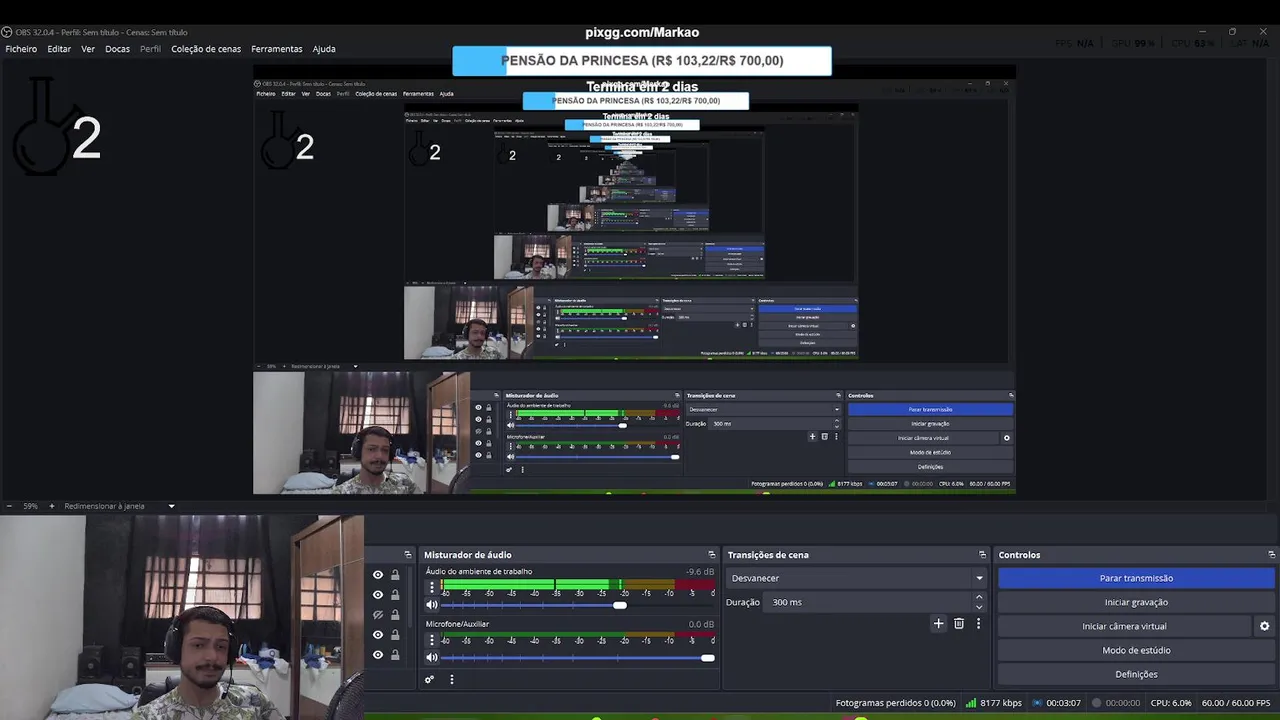Open Redimensionar à janela scaling dropdown
The image size is (1280, 720).
[119, 506]
